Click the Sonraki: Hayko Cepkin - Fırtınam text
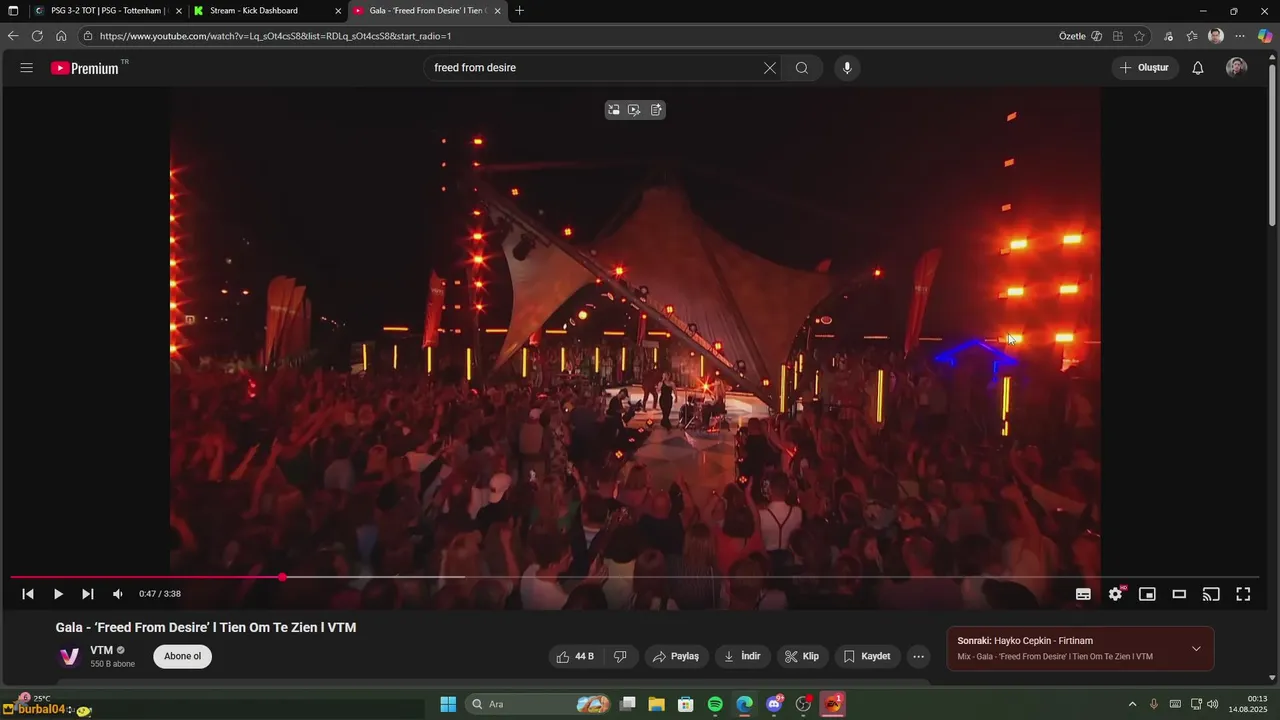Image resolution: width=1280 pixels, height=720 pixels. point(1025,641)
